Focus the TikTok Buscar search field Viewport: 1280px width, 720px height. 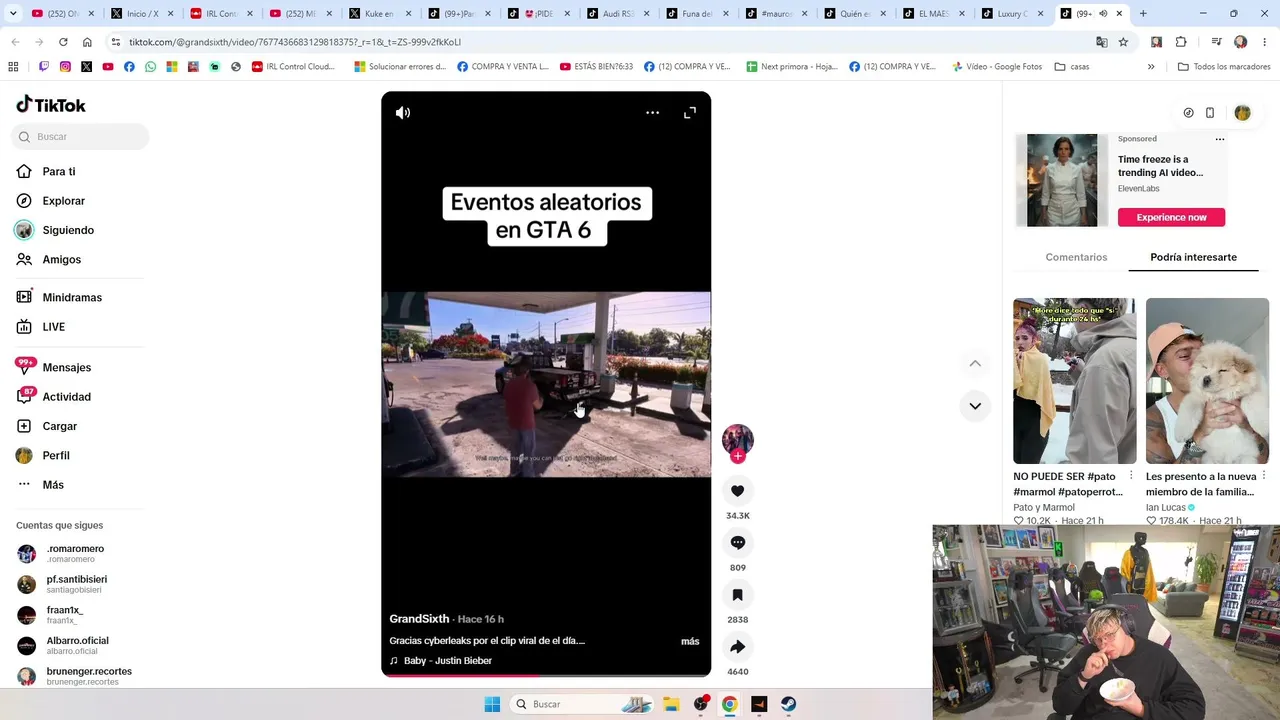[80, 137]
